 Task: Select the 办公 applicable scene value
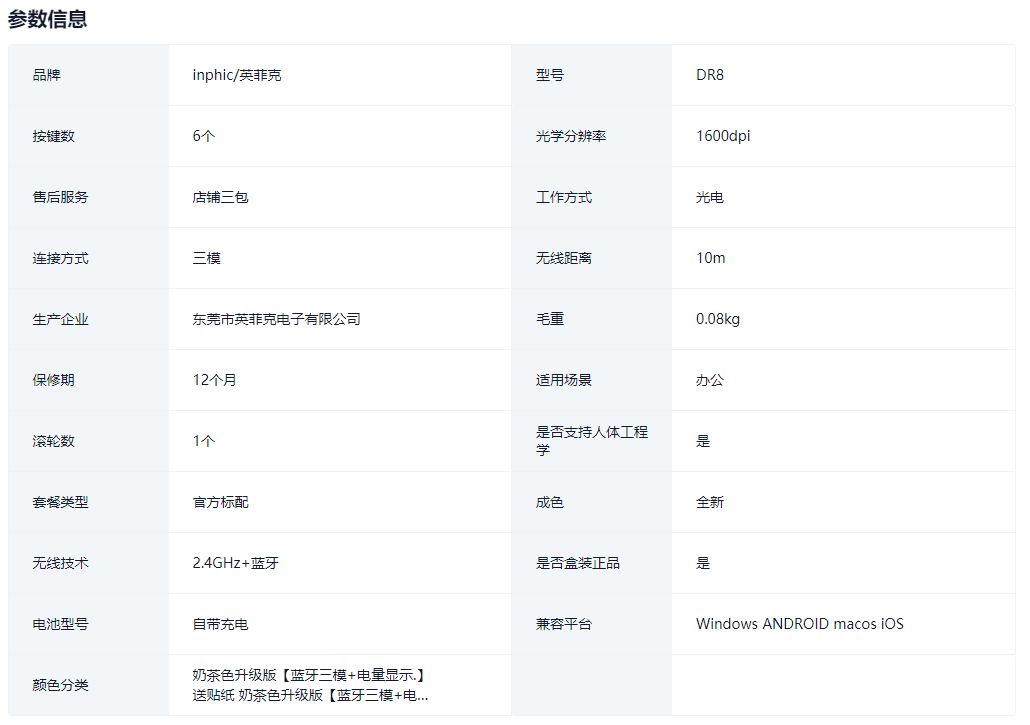tap(709, 380)
